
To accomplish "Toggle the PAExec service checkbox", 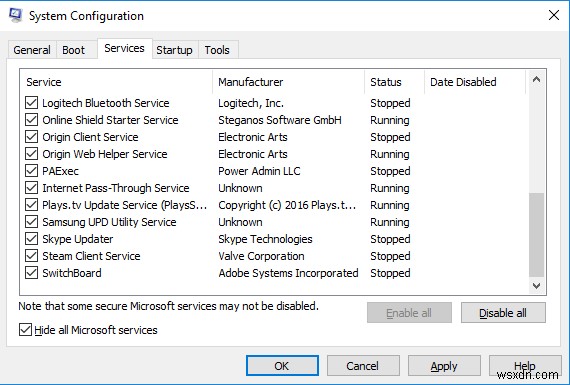I will click(32, 171).
